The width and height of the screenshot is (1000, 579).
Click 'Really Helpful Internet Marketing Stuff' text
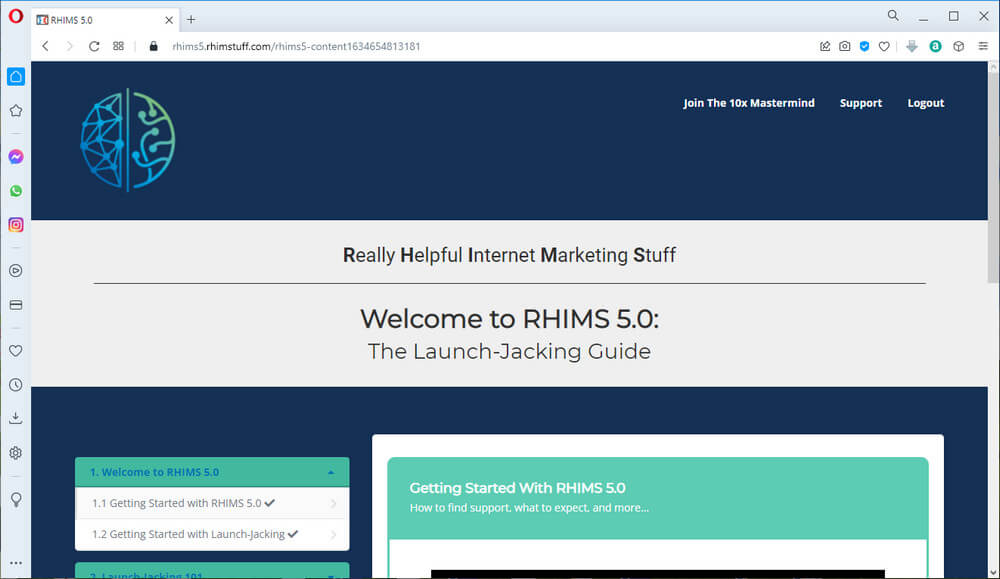click(x=509, y=255)
